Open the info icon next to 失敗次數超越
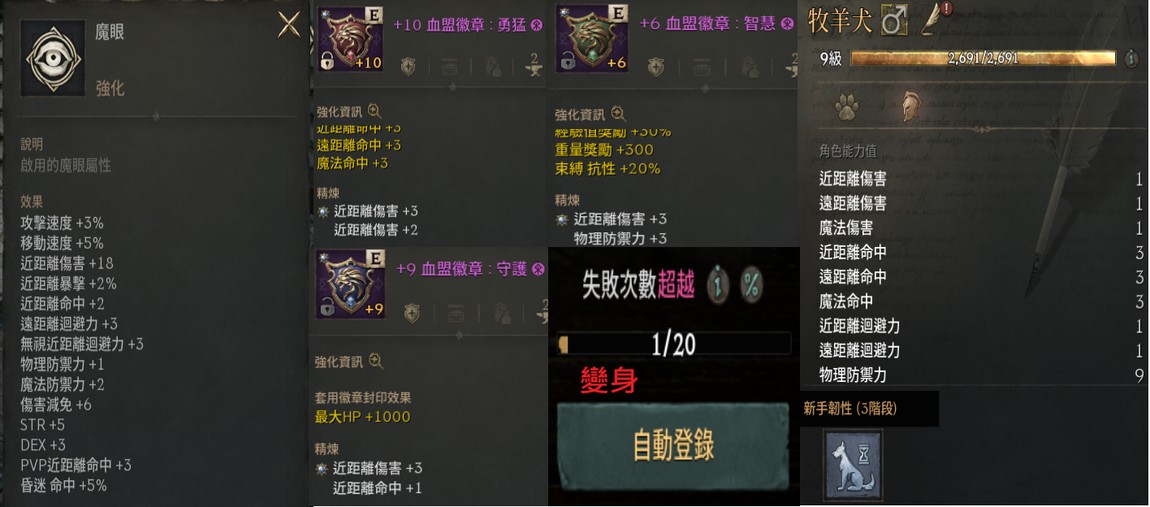 pyautogui.click(x=719, y=285)
